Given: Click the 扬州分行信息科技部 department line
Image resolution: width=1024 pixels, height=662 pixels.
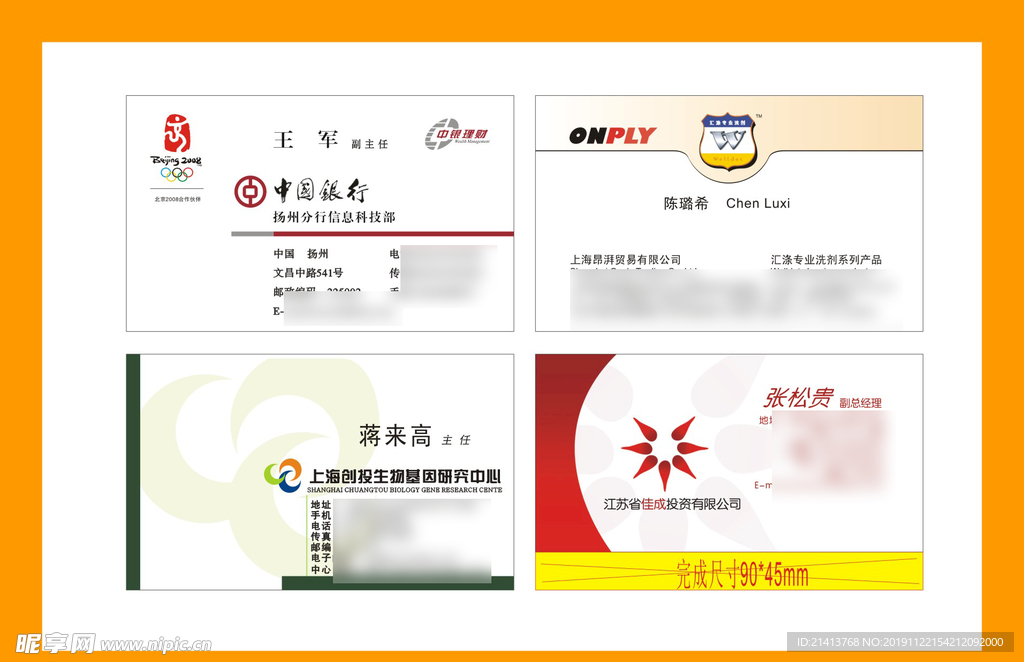Looking at the screenshot, I should [334, 217].
